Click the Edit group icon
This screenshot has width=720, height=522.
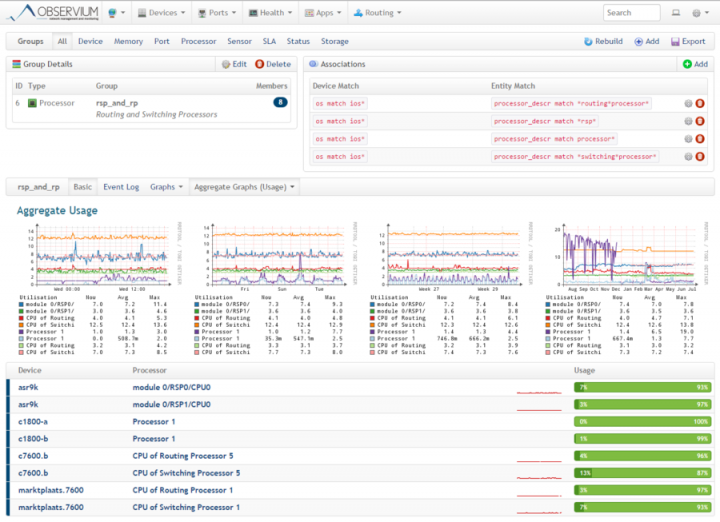tap(226, 64)
